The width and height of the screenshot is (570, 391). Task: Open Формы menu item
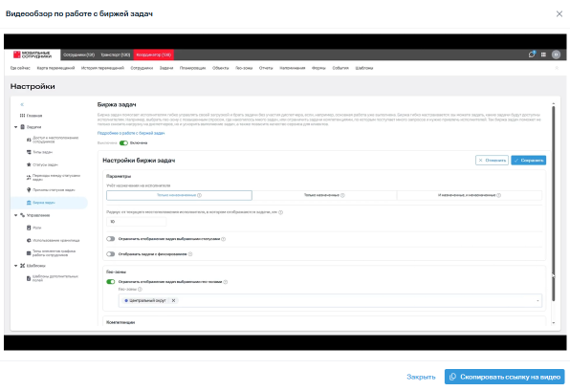318,68
